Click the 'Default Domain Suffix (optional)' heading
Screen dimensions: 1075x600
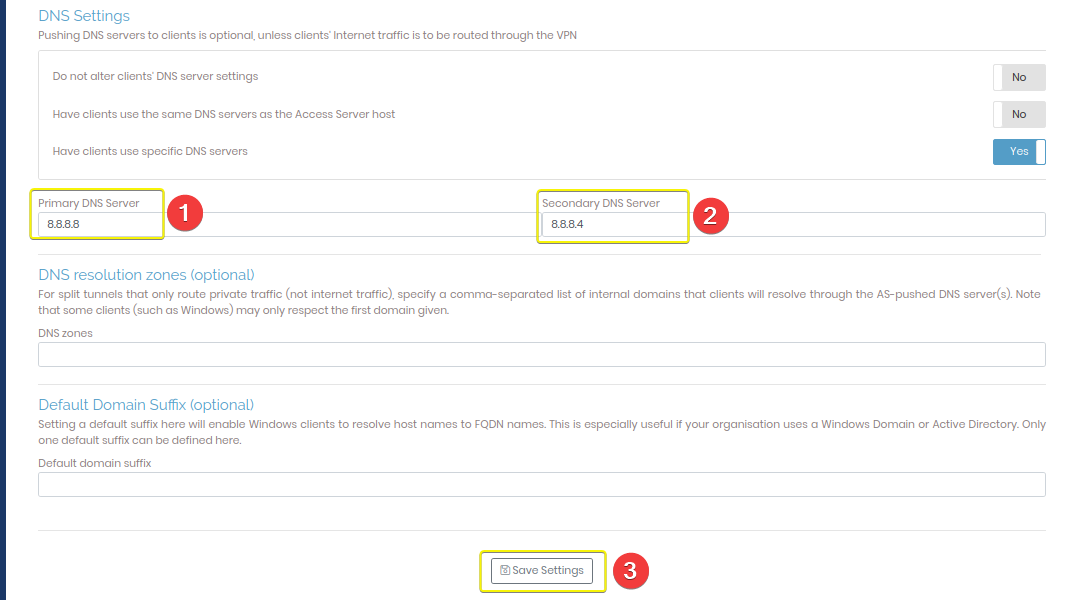click(x=146, y=405)
